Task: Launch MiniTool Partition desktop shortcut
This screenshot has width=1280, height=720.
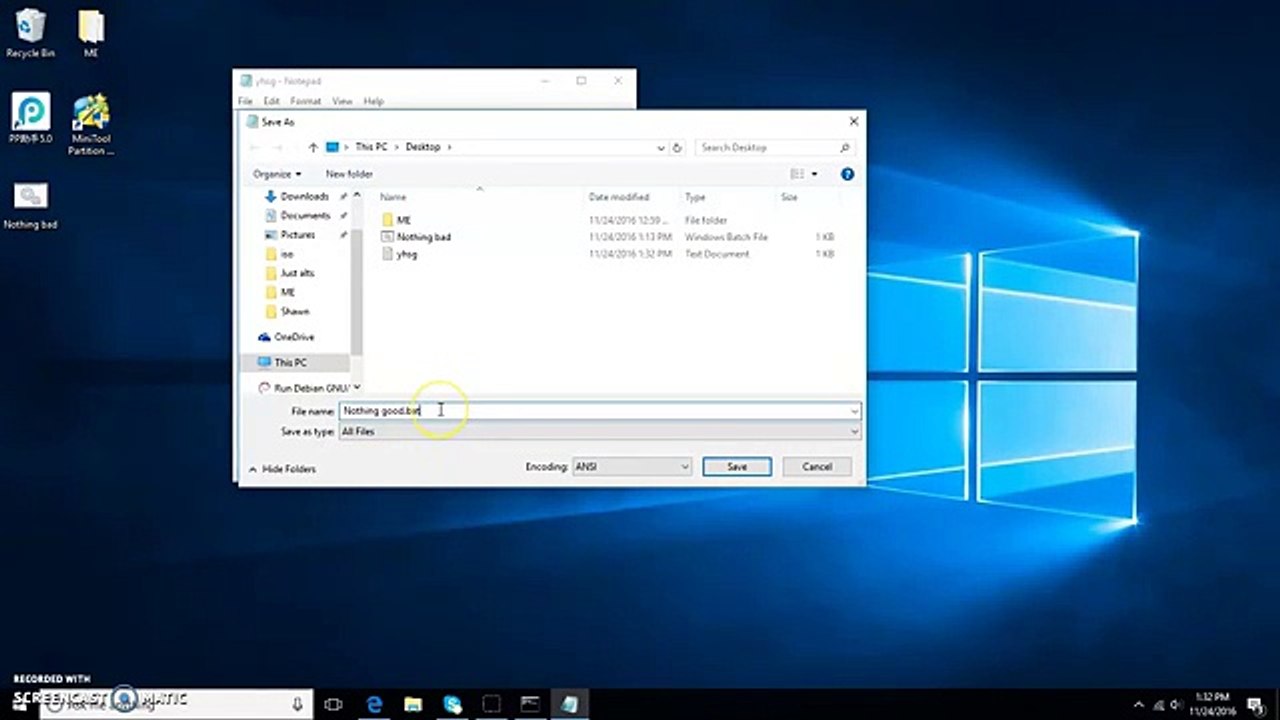Action: point(91,124)
